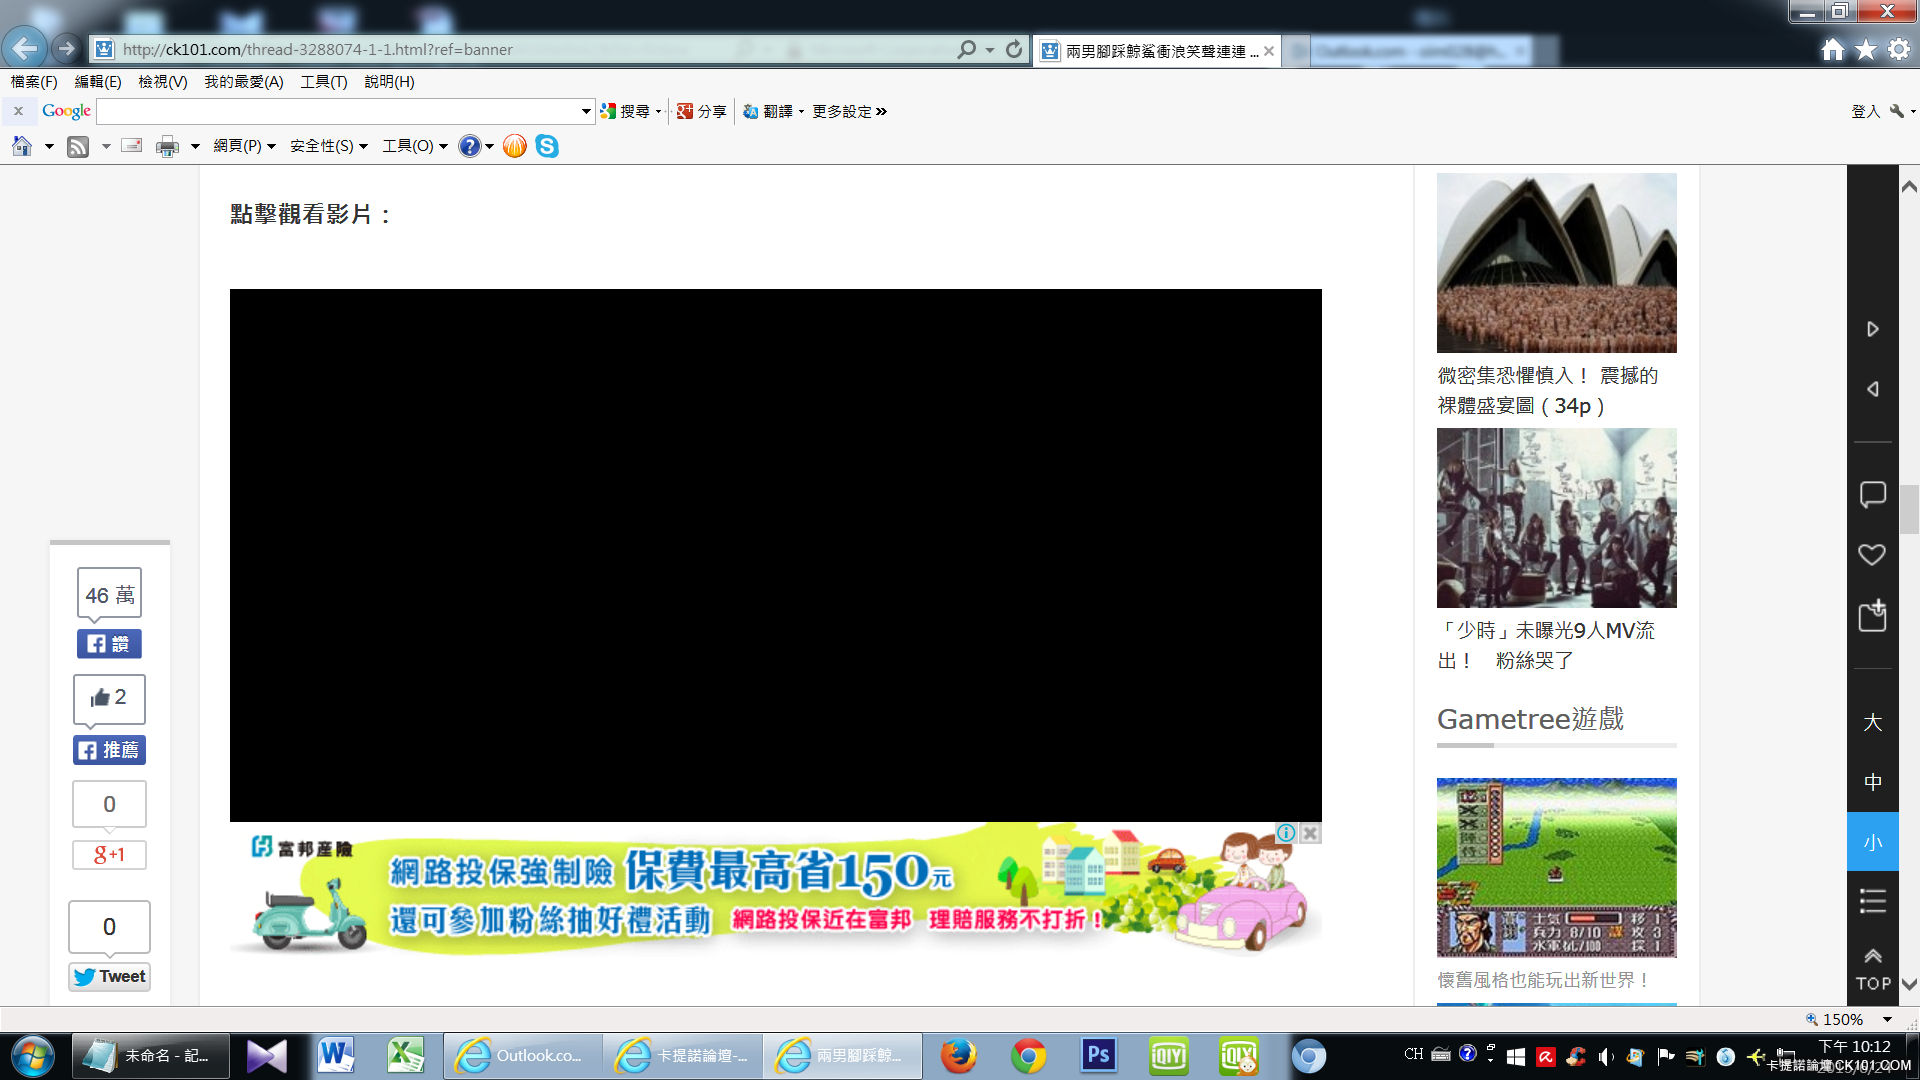Click 登入 on the Google toolbar
This screenshot has height=1080, width=1920.
point(1865,111)
